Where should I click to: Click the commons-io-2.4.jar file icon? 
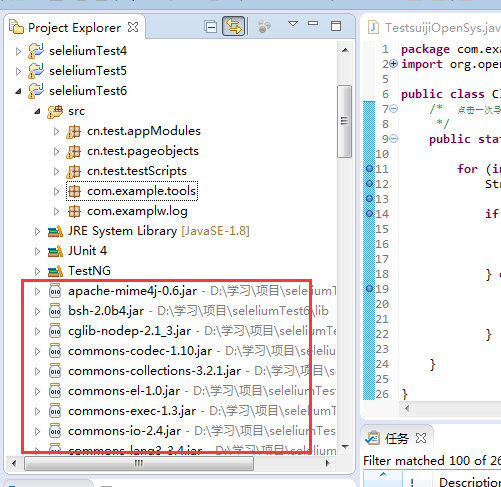click(x=55, y=431)
